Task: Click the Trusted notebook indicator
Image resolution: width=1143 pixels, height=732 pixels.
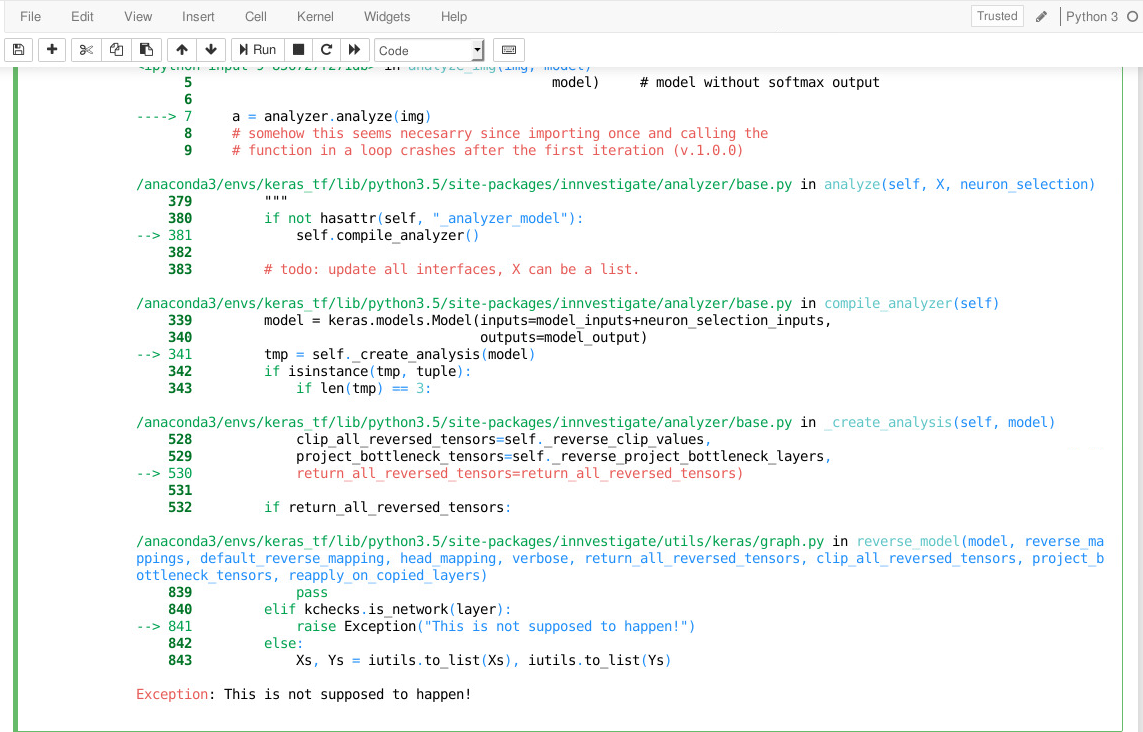Action: click(996, 16)
